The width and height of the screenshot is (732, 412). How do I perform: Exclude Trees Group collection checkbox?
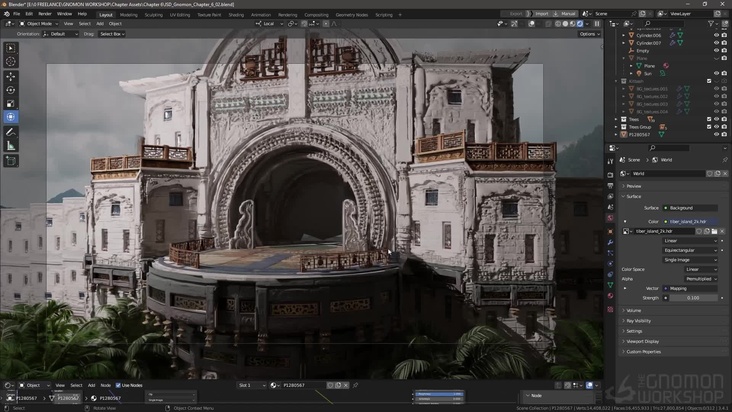(x=709, y=127)
